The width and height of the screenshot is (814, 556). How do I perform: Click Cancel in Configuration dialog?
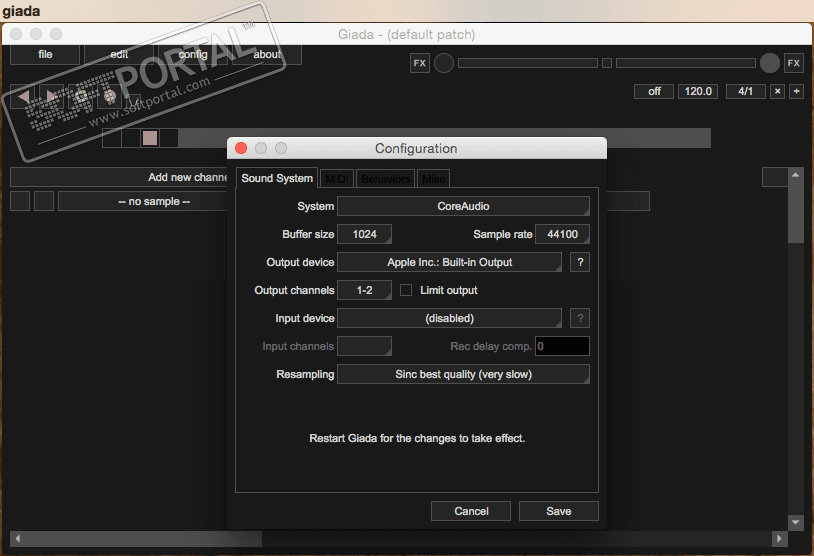pyautogui.click(x=471, y=511)
